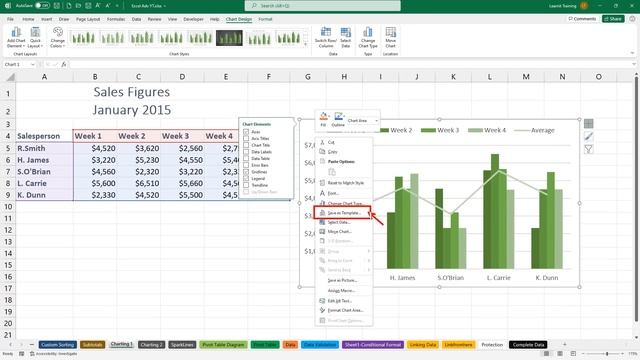The image size is (640, 360).
Task: Click Accessibility: Investigate in status bar
Action: 53,354
